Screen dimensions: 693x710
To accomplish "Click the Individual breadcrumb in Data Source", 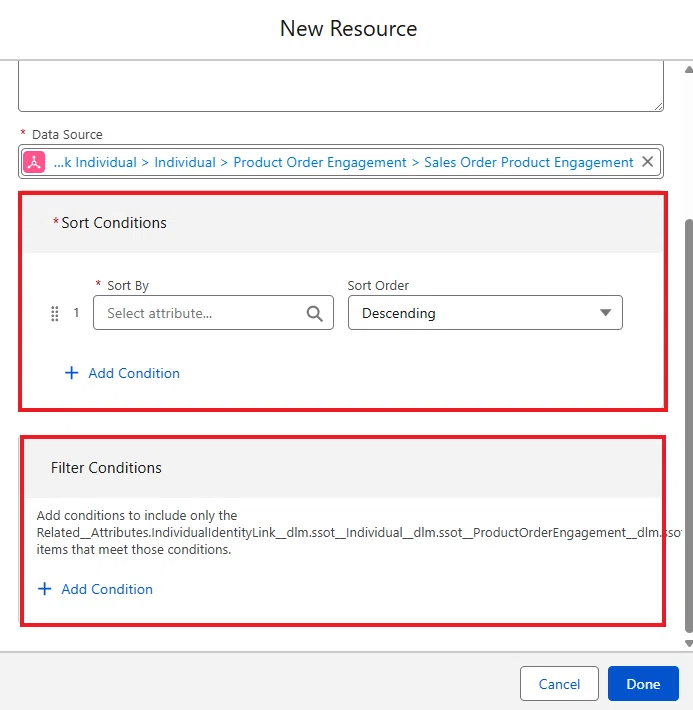I will tap(185, 162).
